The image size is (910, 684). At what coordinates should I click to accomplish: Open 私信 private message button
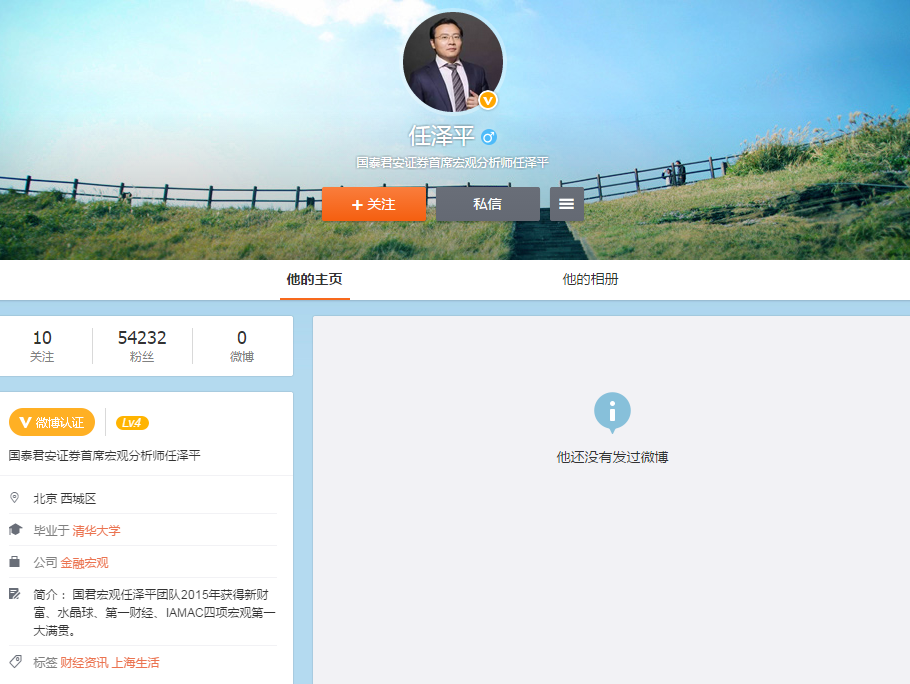tap(488, 204)
